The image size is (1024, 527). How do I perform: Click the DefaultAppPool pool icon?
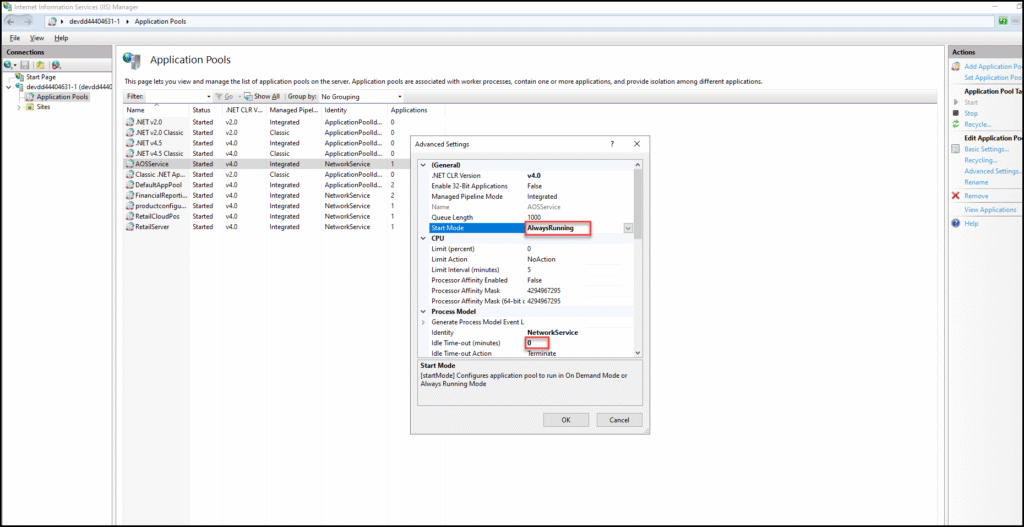(x=130, y=185)
